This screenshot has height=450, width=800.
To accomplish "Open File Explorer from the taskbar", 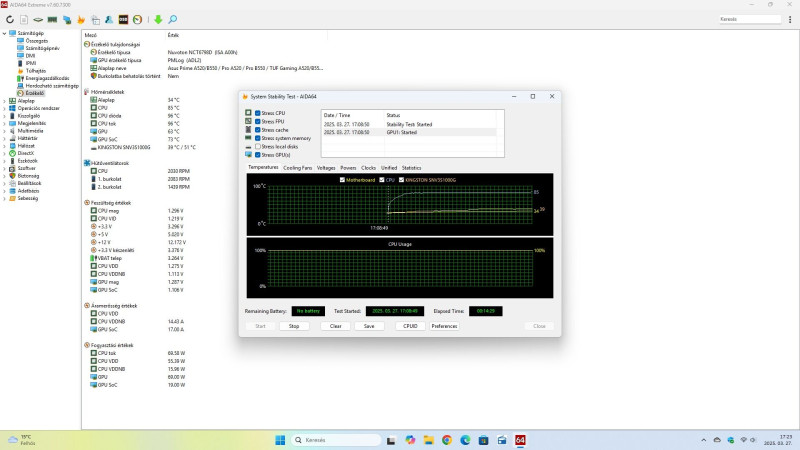I will tap(429, 440).
